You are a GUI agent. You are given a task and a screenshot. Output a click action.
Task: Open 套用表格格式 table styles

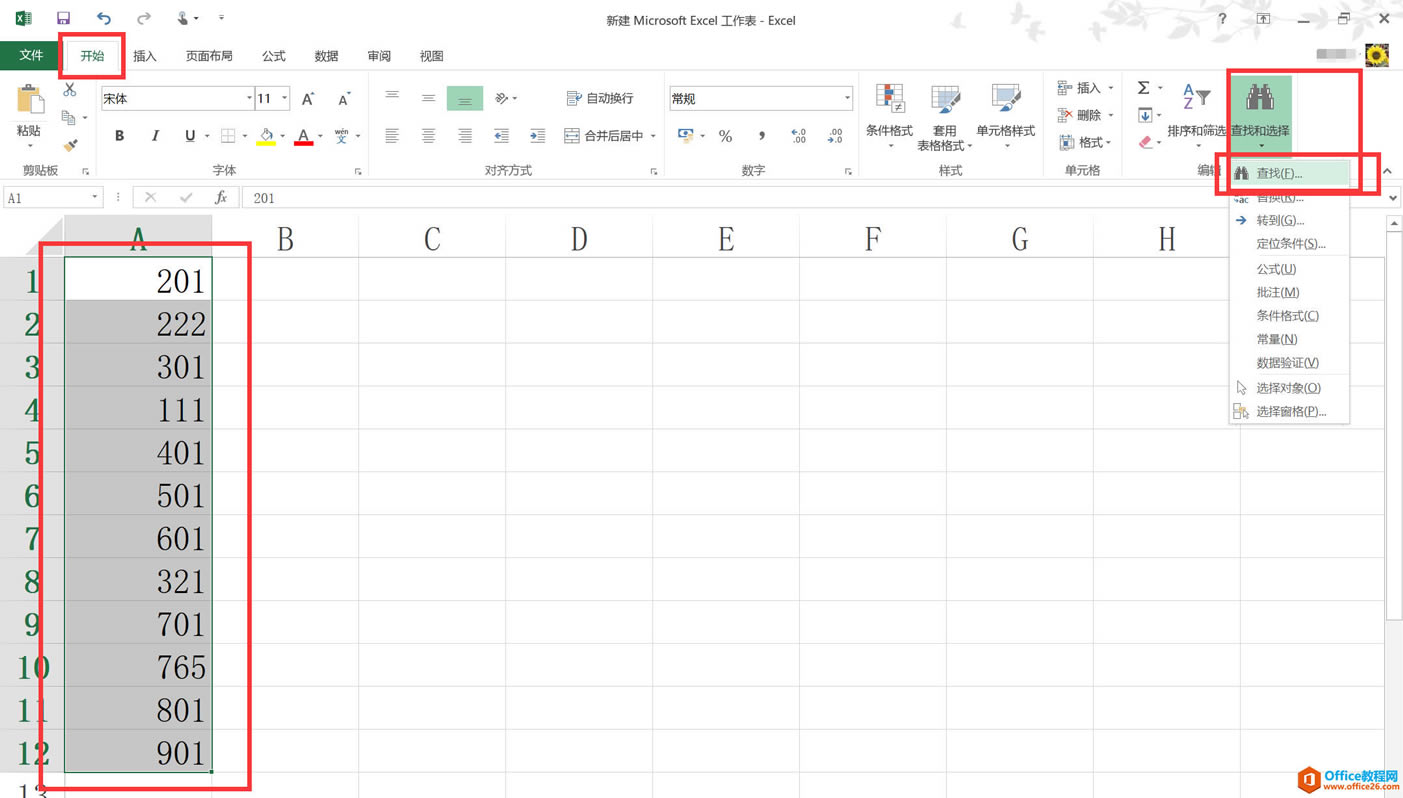[x=945, y=117]
